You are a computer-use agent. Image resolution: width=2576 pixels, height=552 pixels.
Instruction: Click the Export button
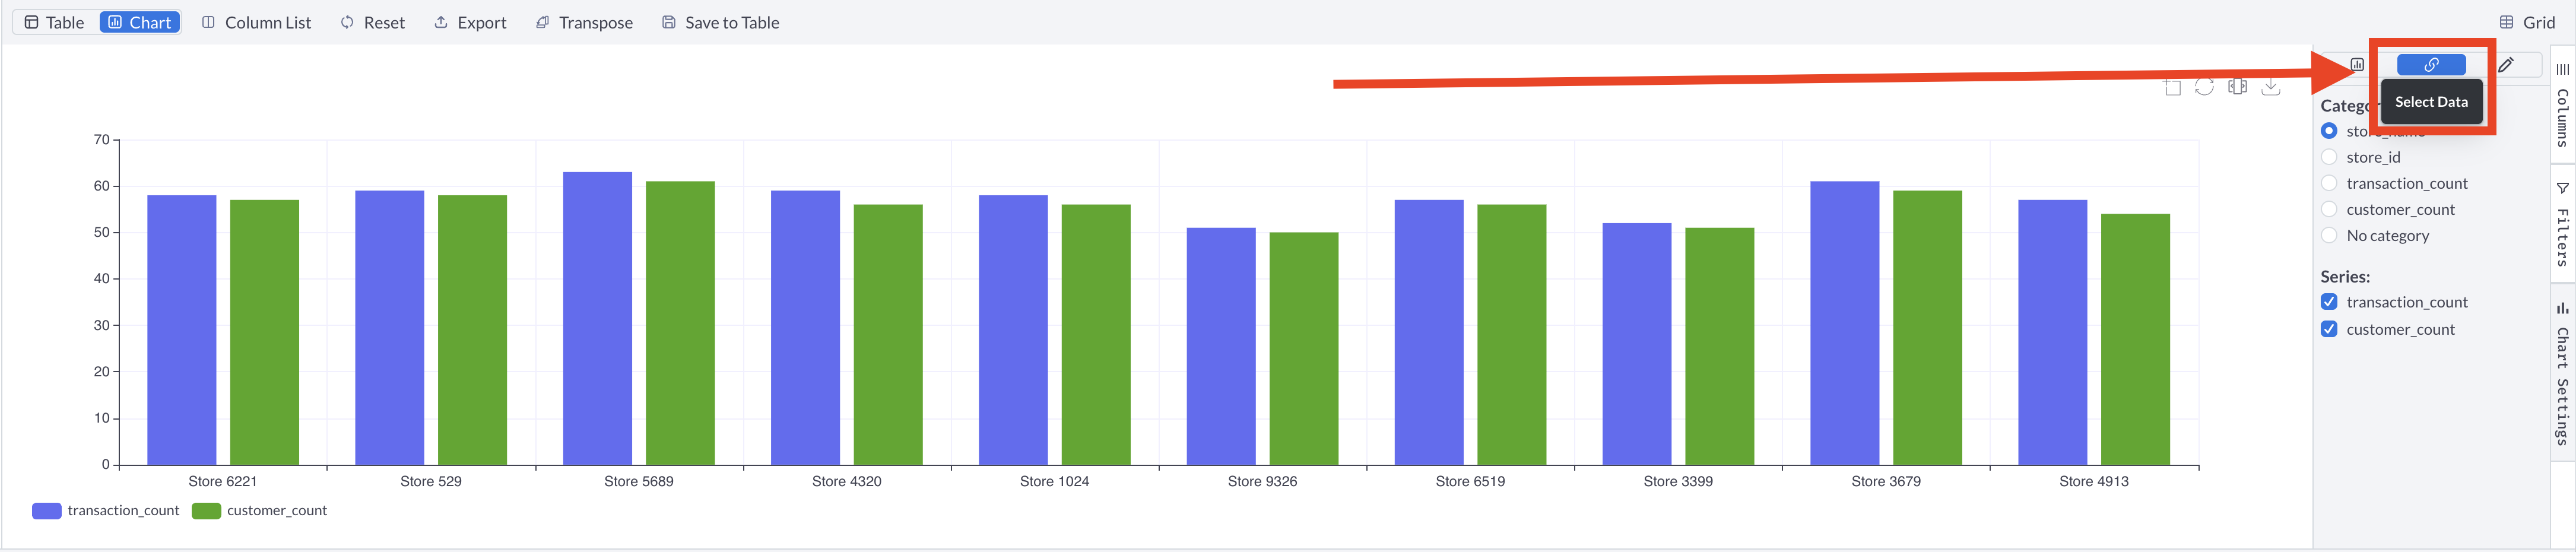click(x=470, y=22)
